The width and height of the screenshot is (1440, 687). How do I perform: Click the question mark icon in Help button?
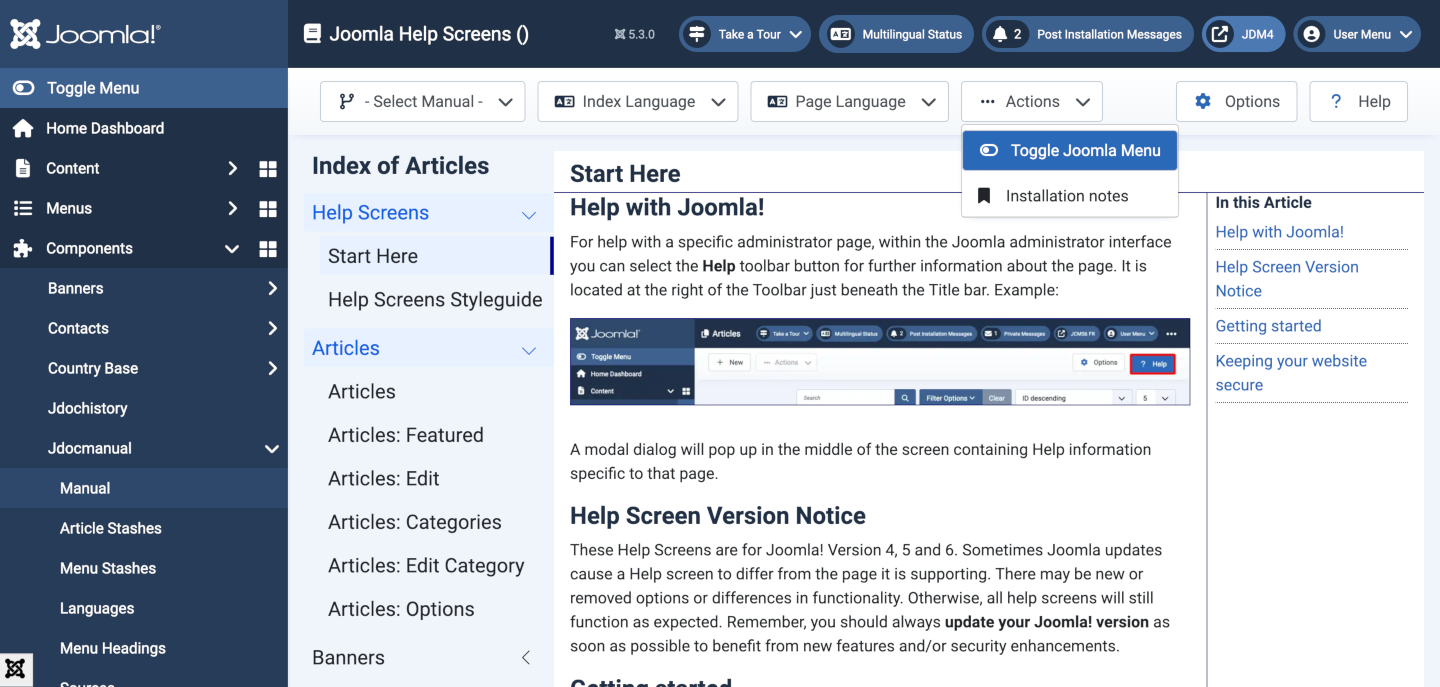click(1336, 101)
